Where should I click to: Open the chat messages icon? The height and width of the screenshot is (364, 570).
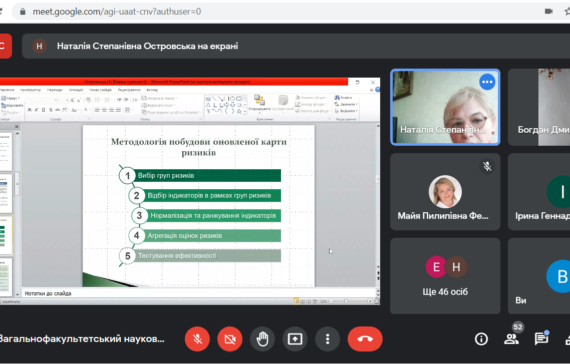(x=541, y=339)
